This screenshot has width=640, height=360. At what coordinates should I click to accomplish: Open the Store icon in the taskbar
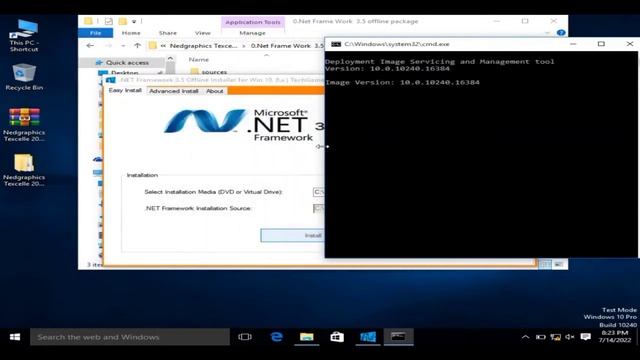click(337, 337)
